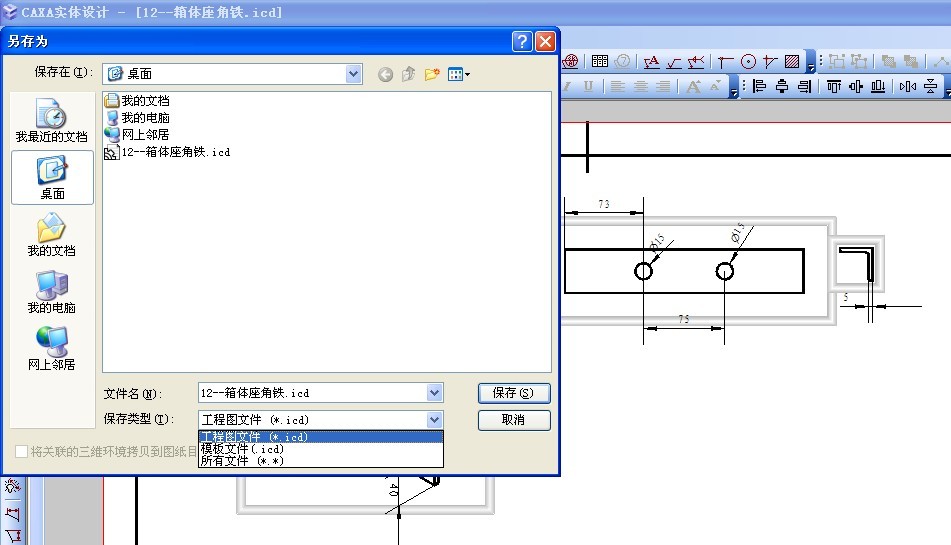The width and height of the screenshot is (951, 545).
Task: Open the 文件名 dropdown arrow
Action: (x=434, y=393)
